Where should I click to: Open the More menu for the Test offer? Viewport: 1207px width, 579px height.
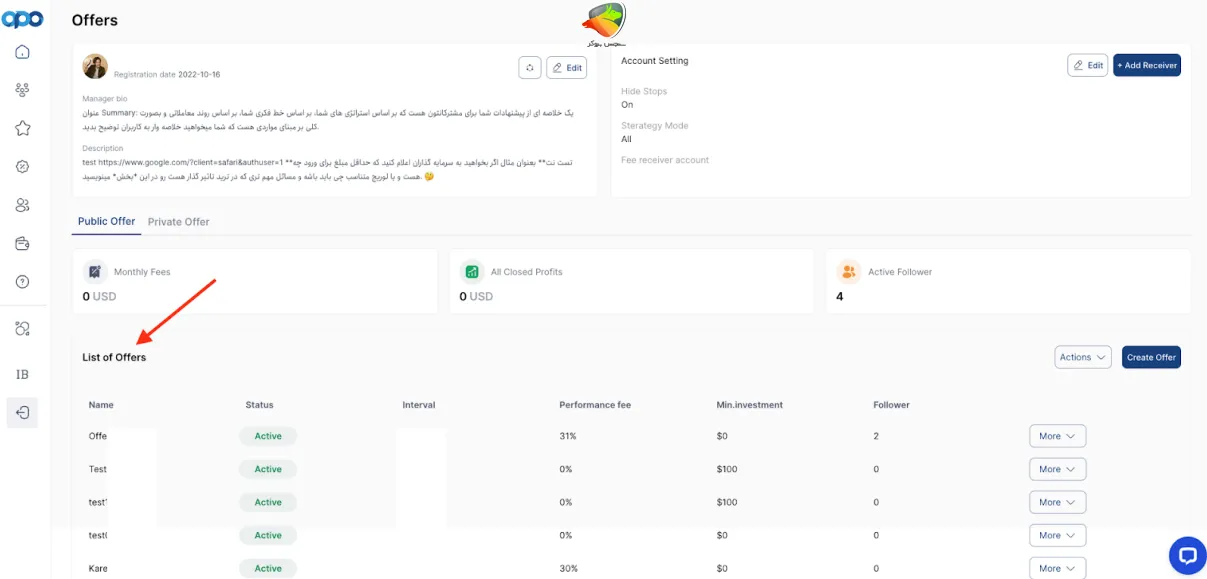tap(1057, 468)
